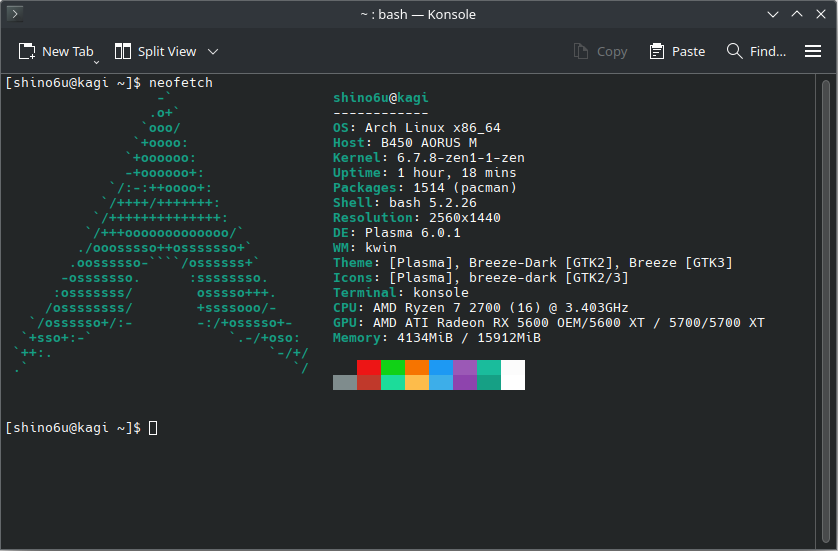Click the typed 'neofetch' command text
The width and height of the screenshot is (838, 551).
point(181,82)
